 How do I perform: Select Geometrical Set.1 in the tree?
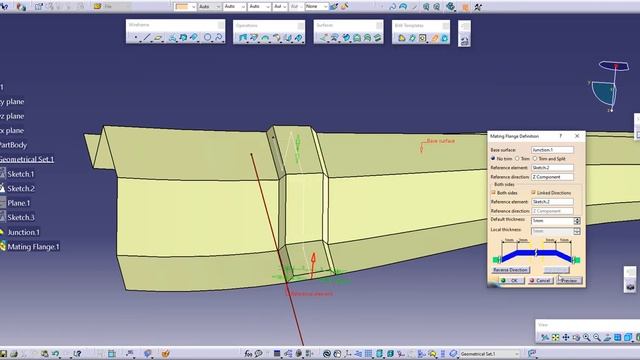click(27, 159)
